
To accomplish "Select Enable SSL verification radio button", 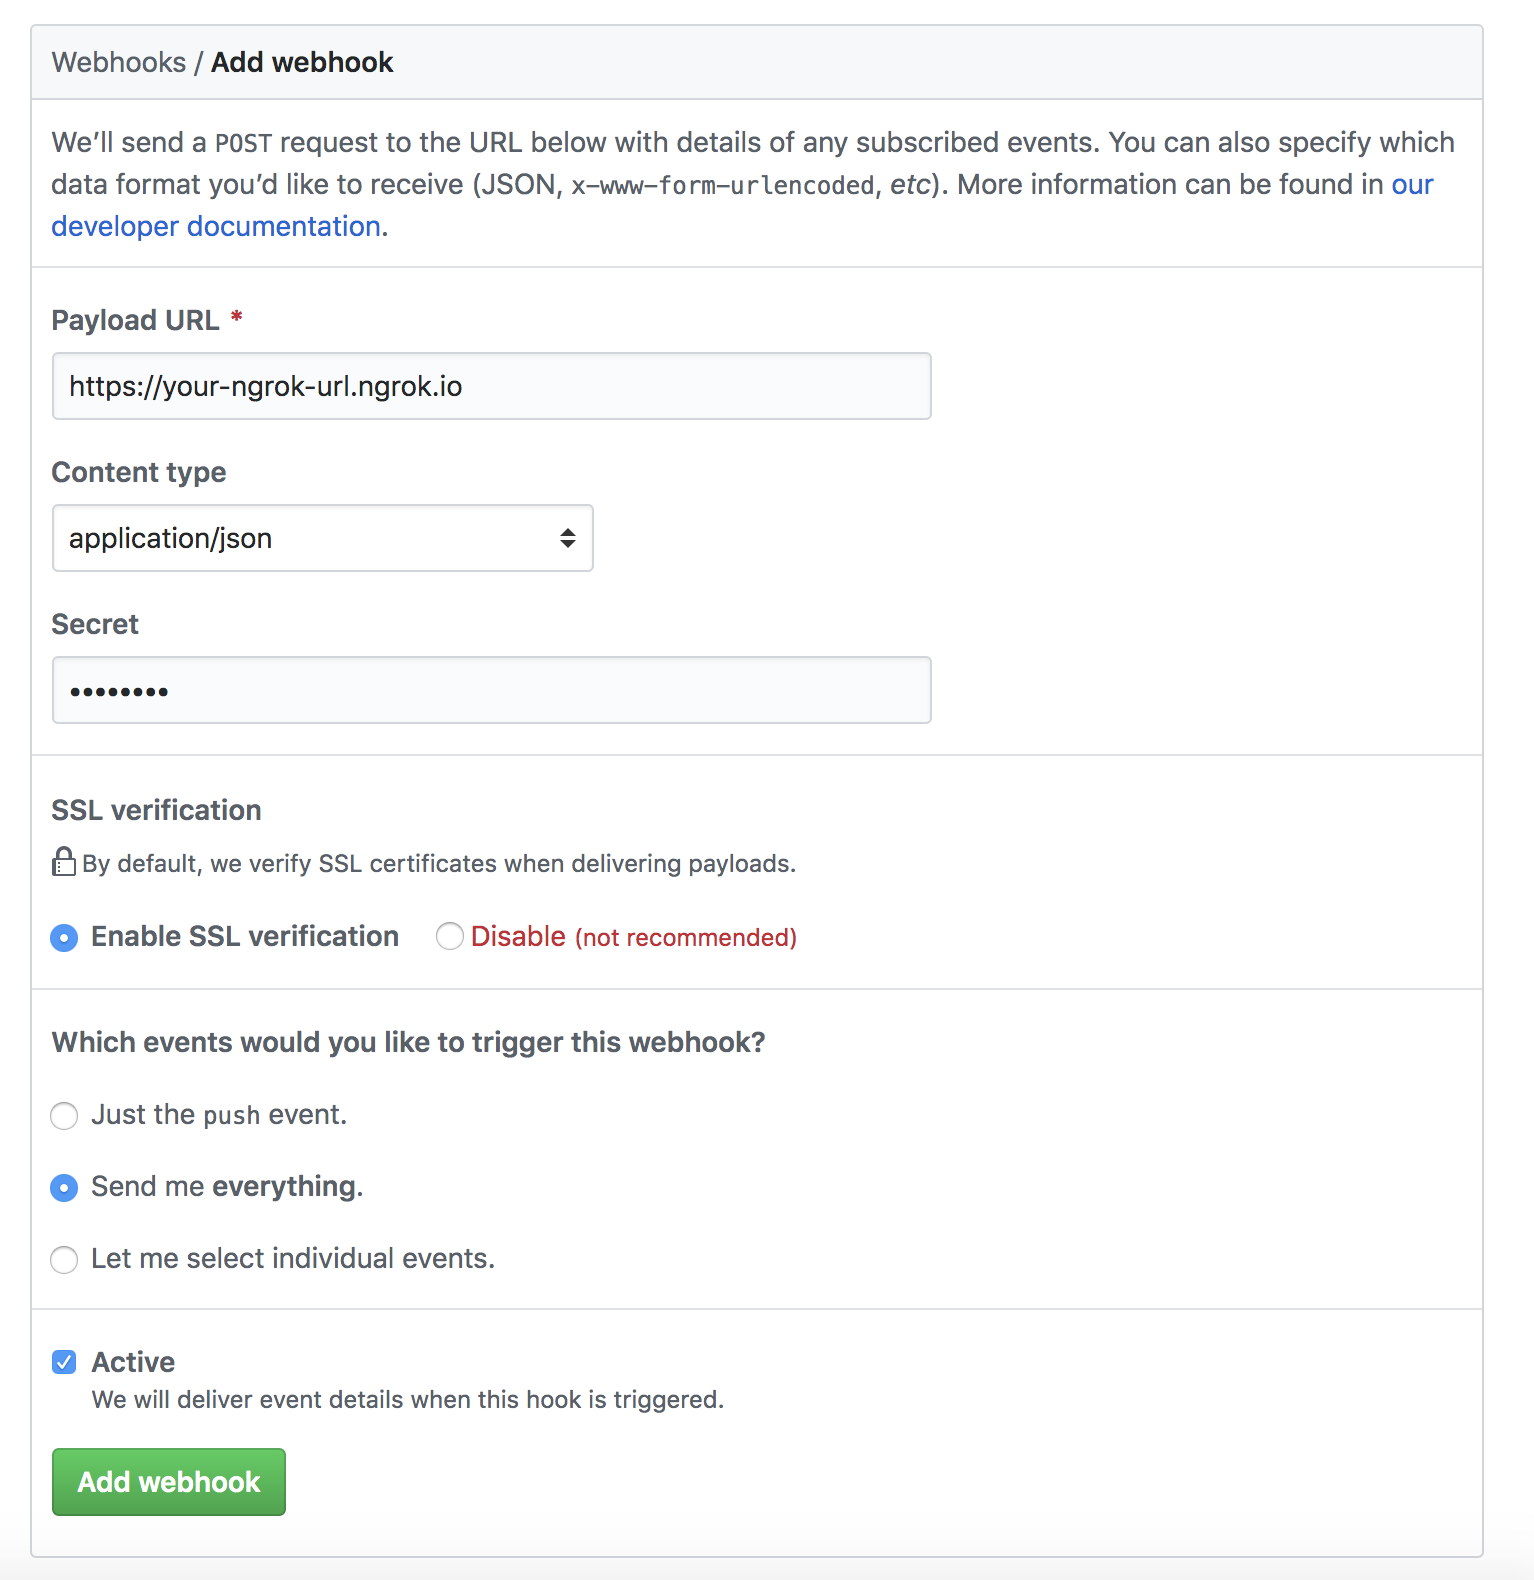I will pyautogui.click(x=64, y=937).
